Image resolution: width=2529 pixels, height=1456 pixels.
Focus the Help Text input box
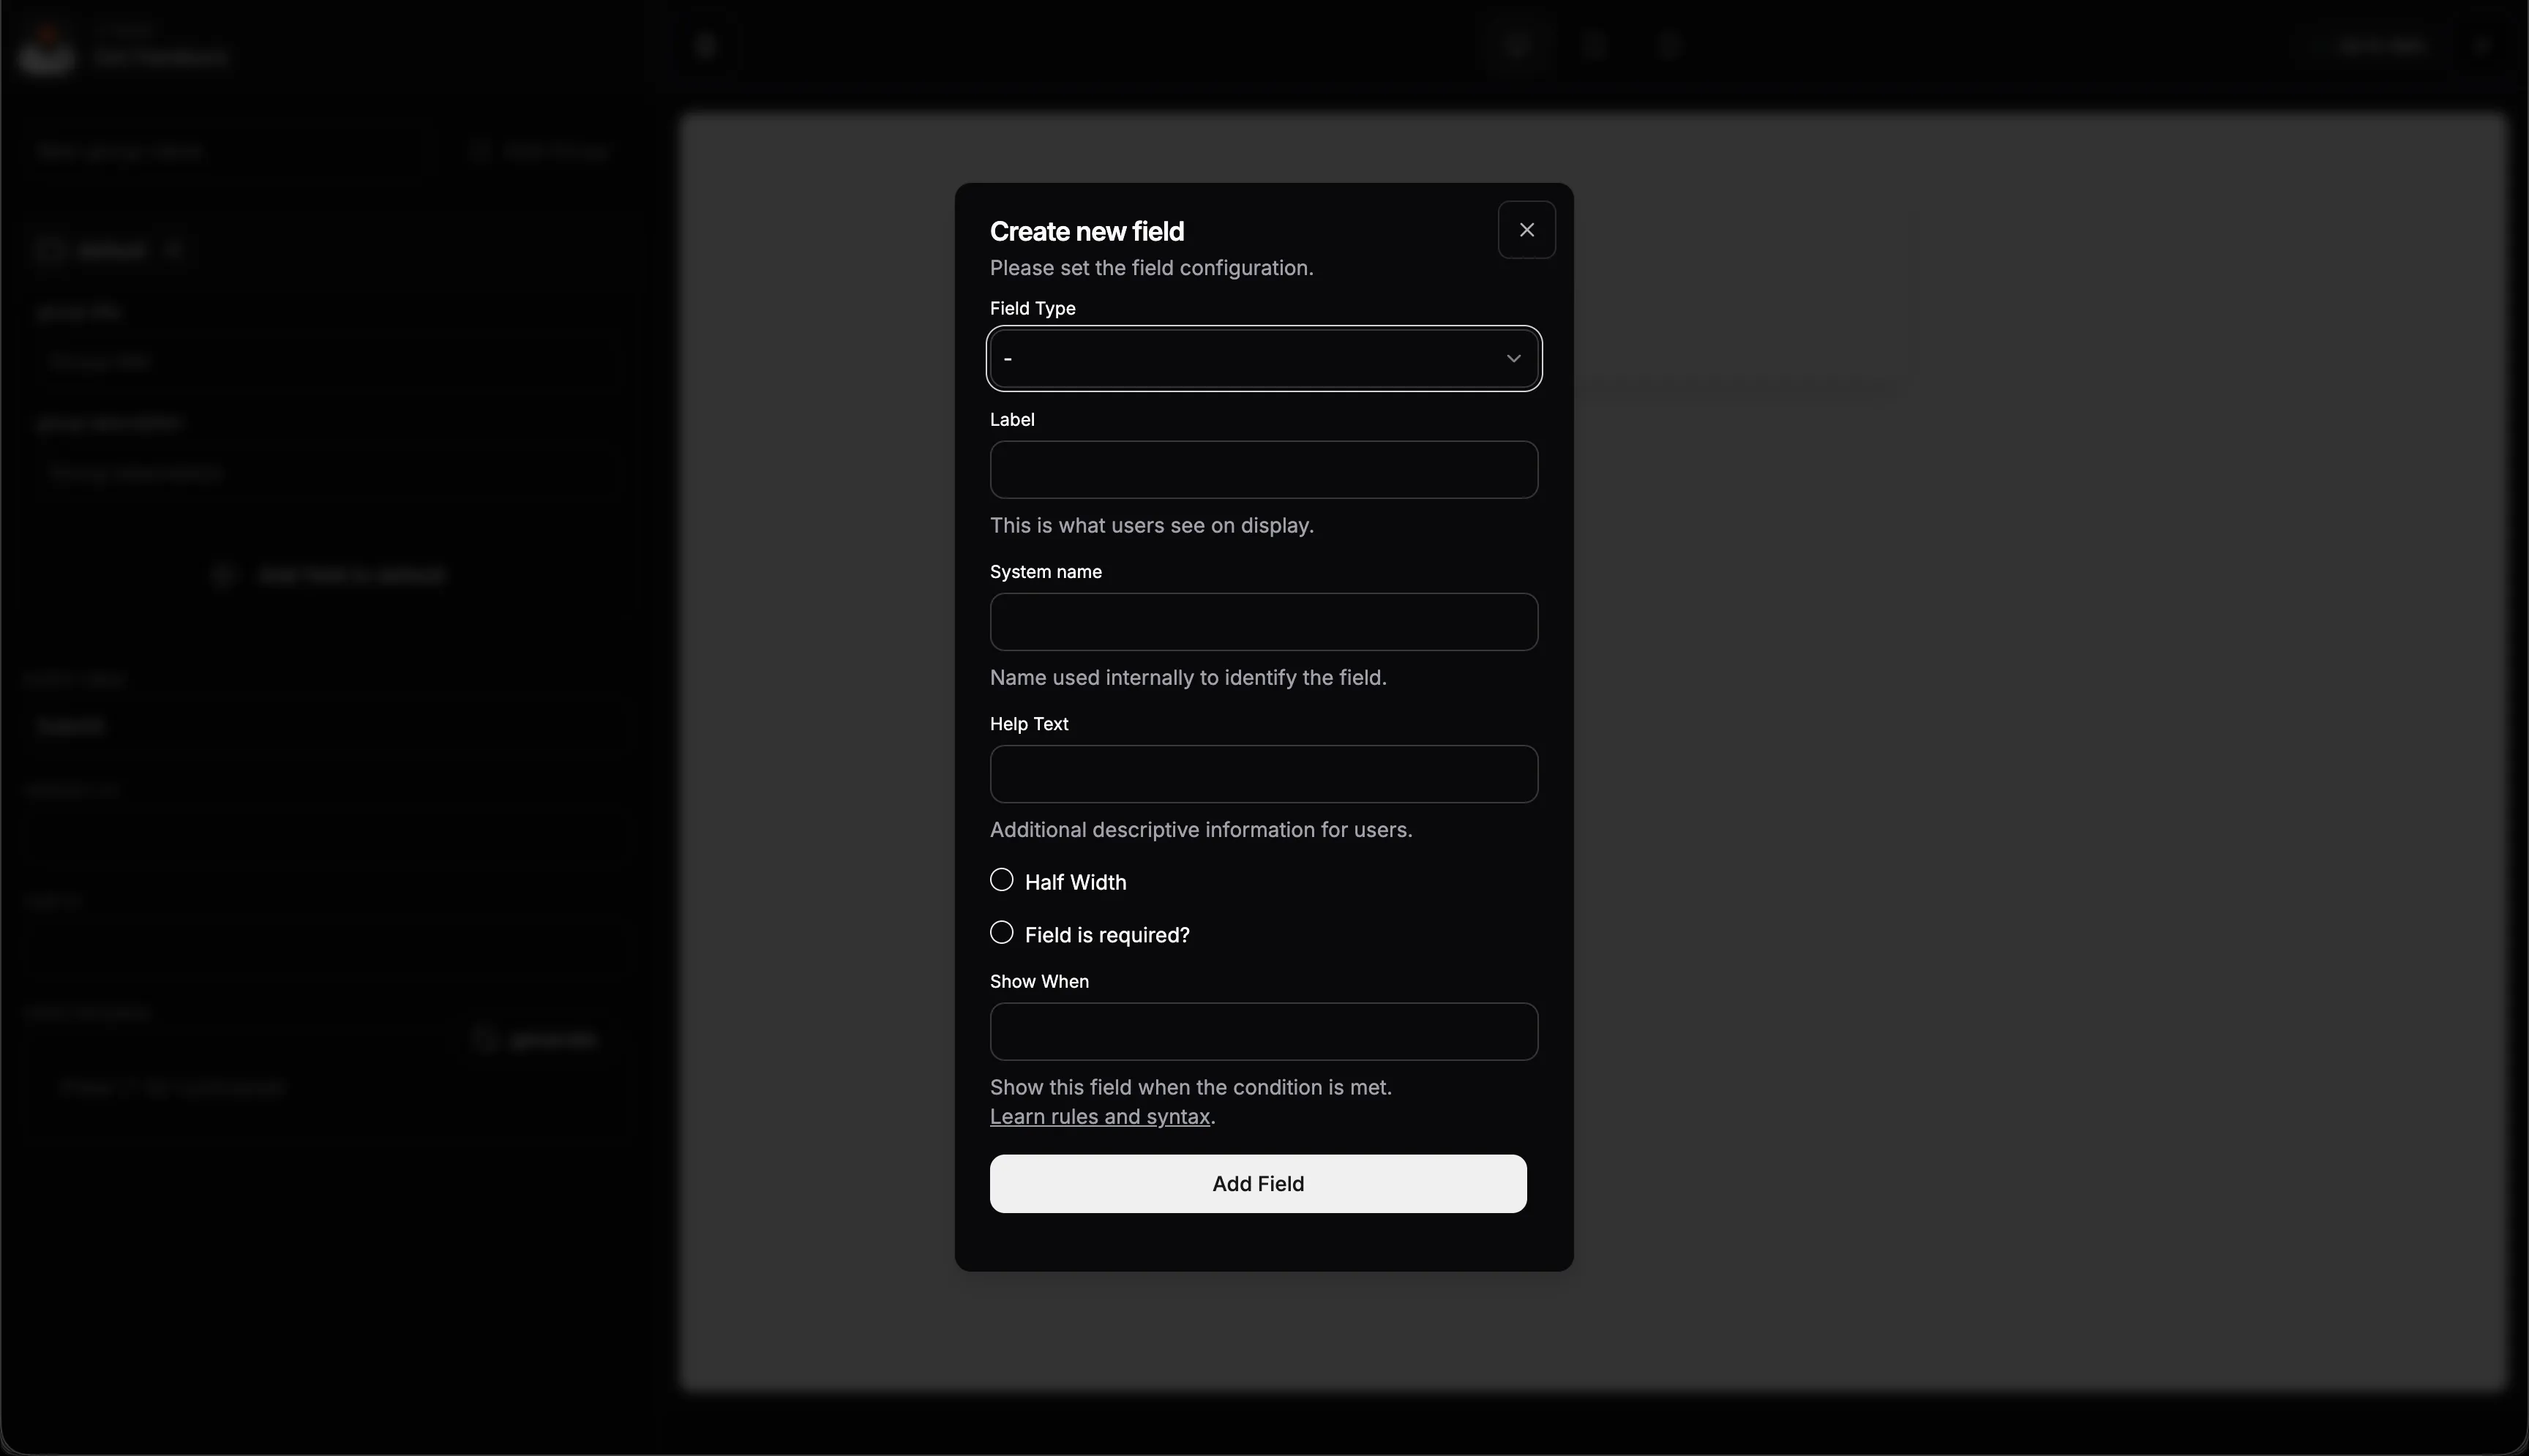1263,774
